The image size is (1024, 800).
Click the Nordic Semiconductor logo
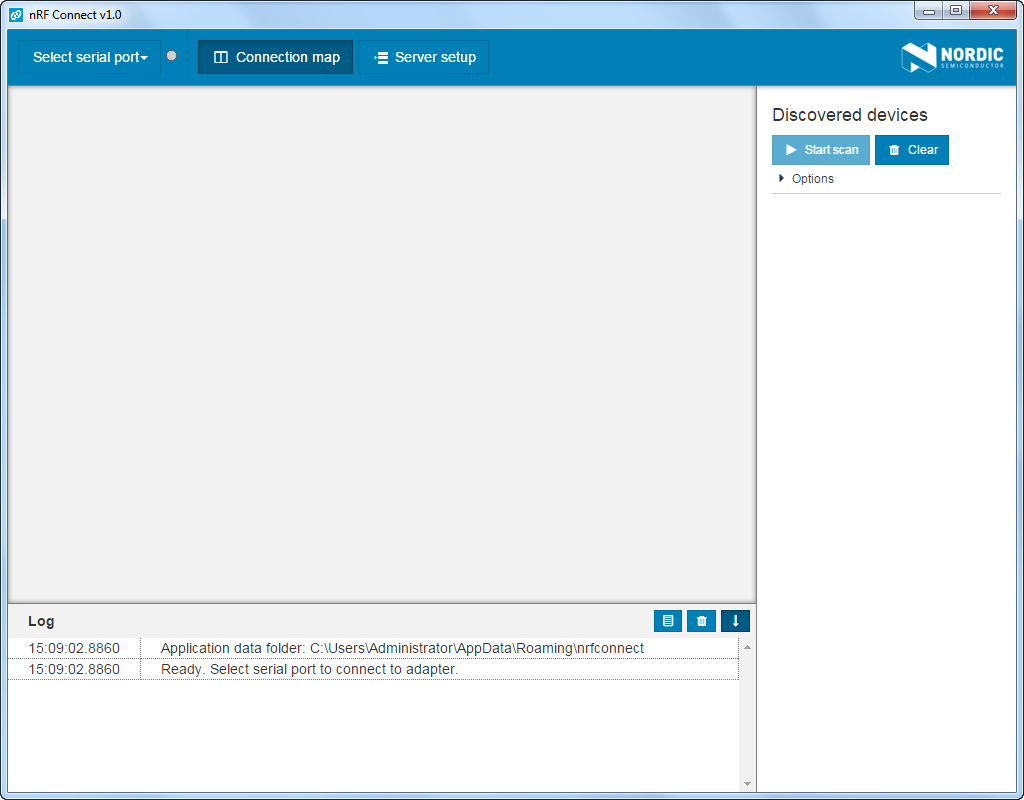(x=952, y=57)
